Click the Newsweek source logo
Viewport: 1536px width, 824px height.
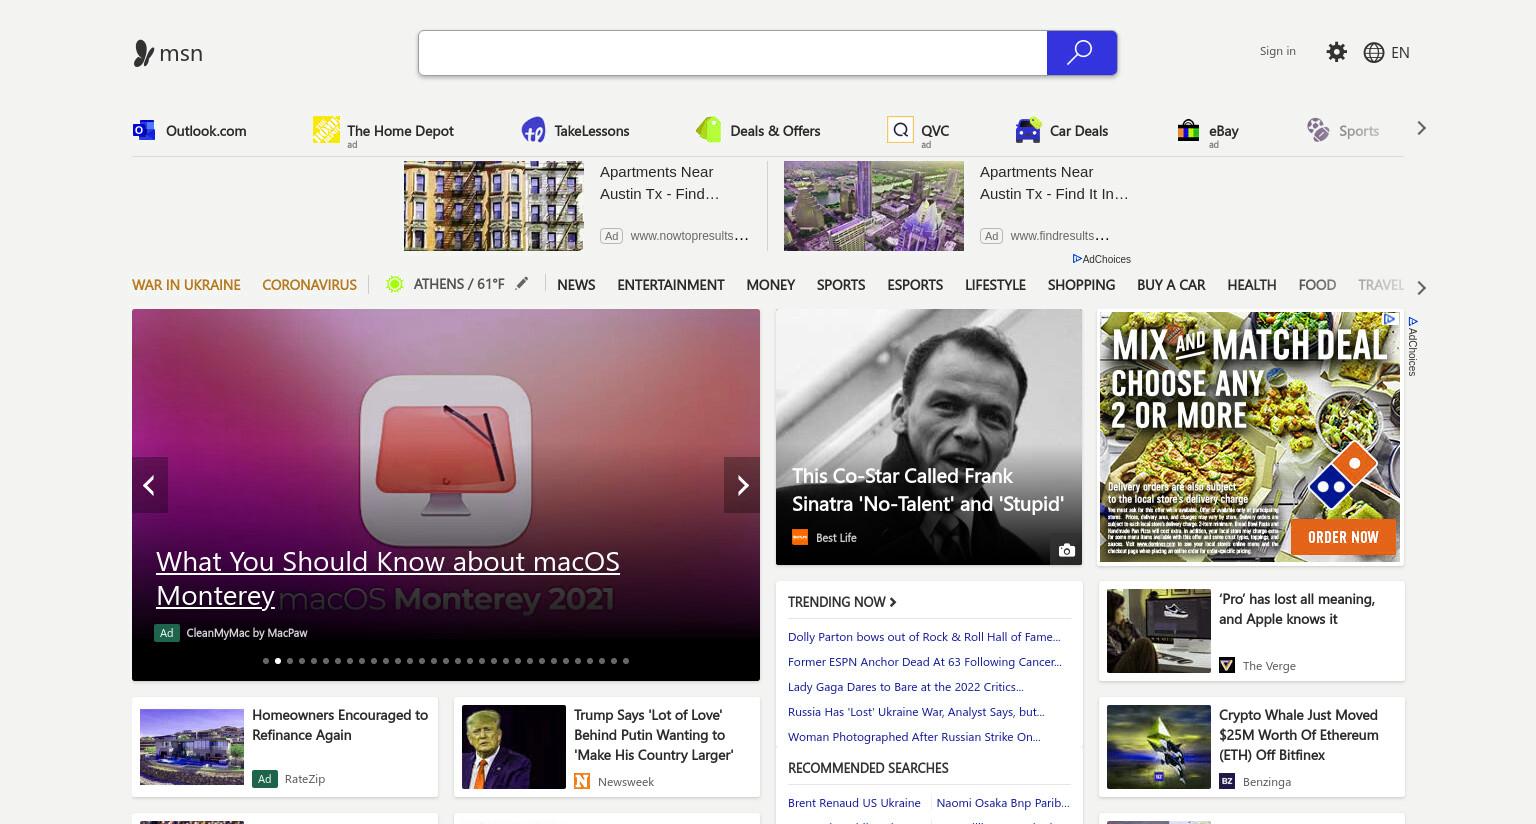tap(582, 781)
